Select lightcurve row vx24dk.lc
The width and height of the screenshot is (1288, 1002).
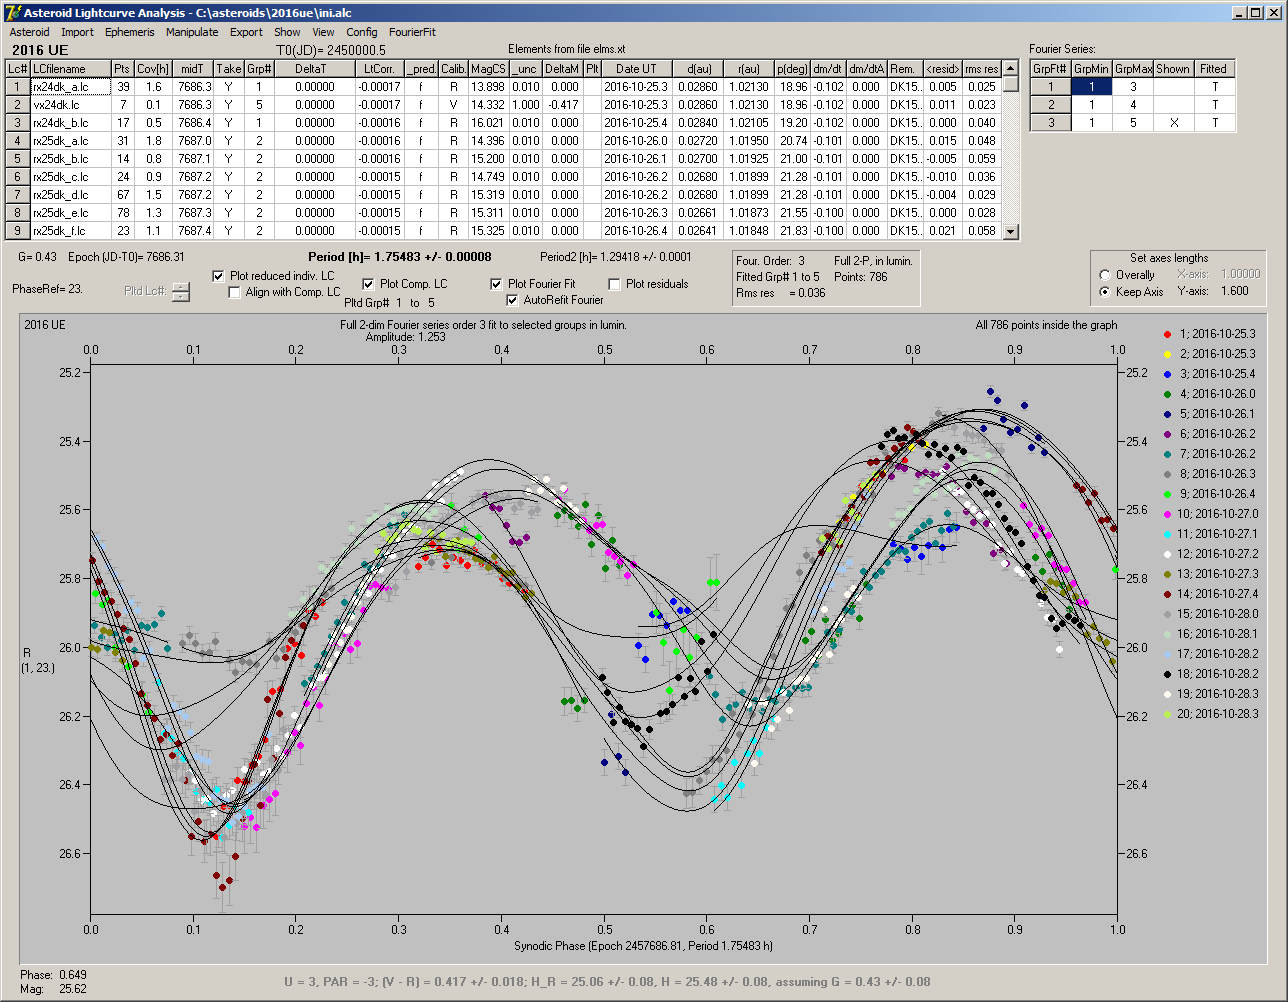504,105
